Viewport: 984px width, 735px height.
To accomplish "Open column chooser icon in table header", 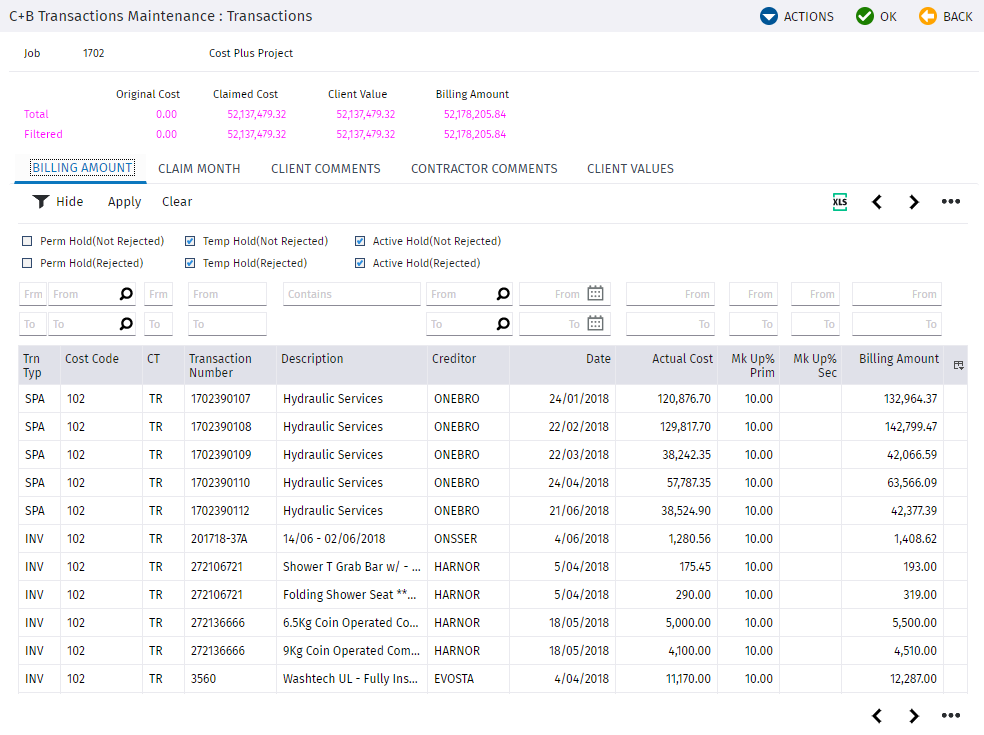I will pyautogui.click(x=958, y=365).
